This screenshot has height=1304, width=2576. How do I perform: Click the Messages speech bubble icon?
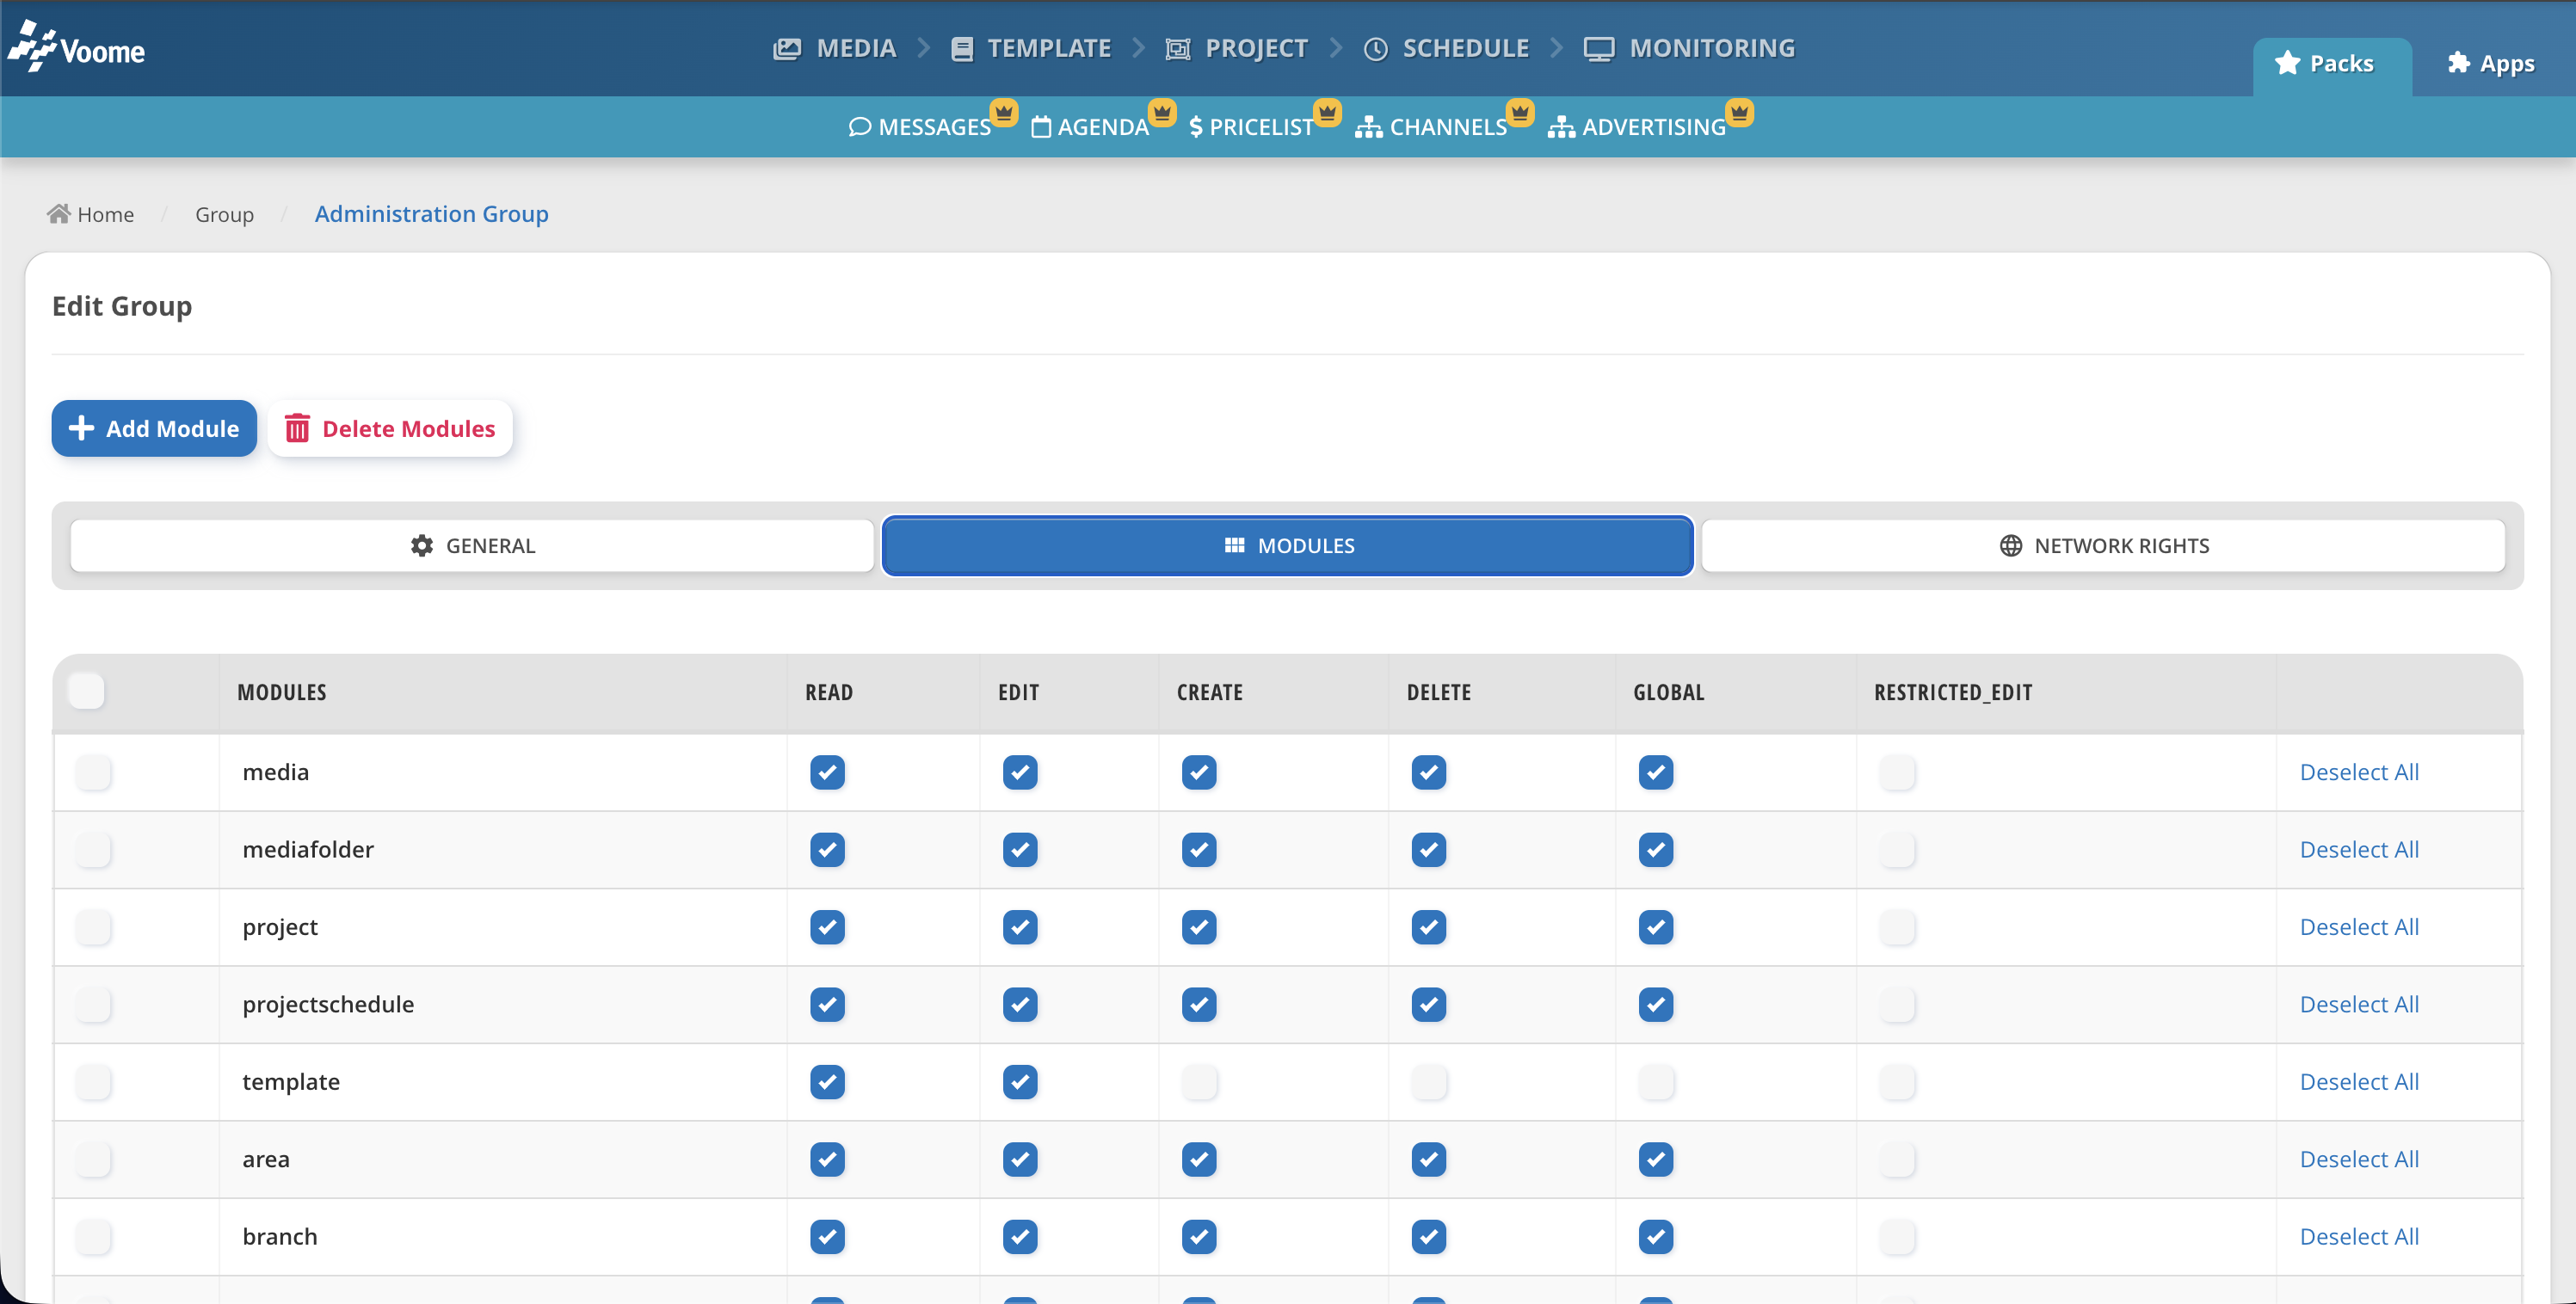coord(859,127)
